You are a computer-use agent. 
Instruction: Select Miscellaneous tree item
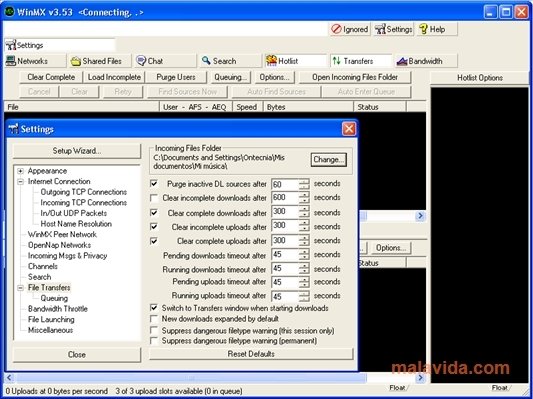pyautogui.click(x=50, y=330)
